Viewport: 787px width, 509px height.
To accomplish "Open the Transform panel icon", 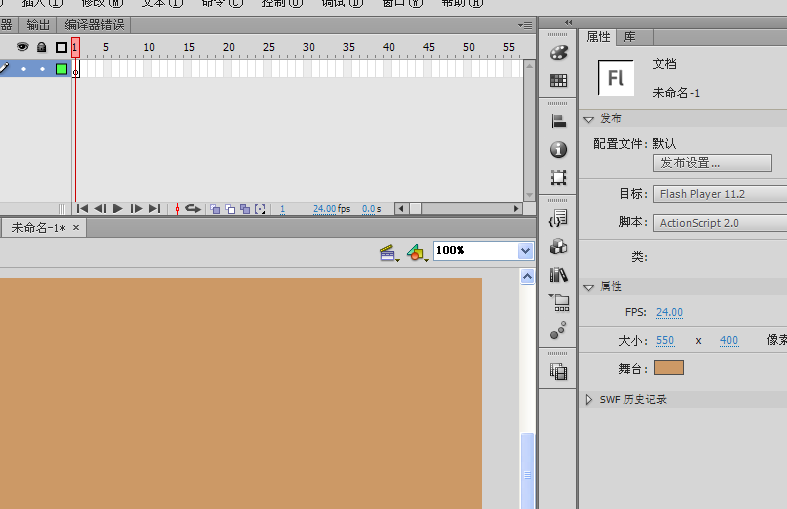I will (x=558, y=177).
